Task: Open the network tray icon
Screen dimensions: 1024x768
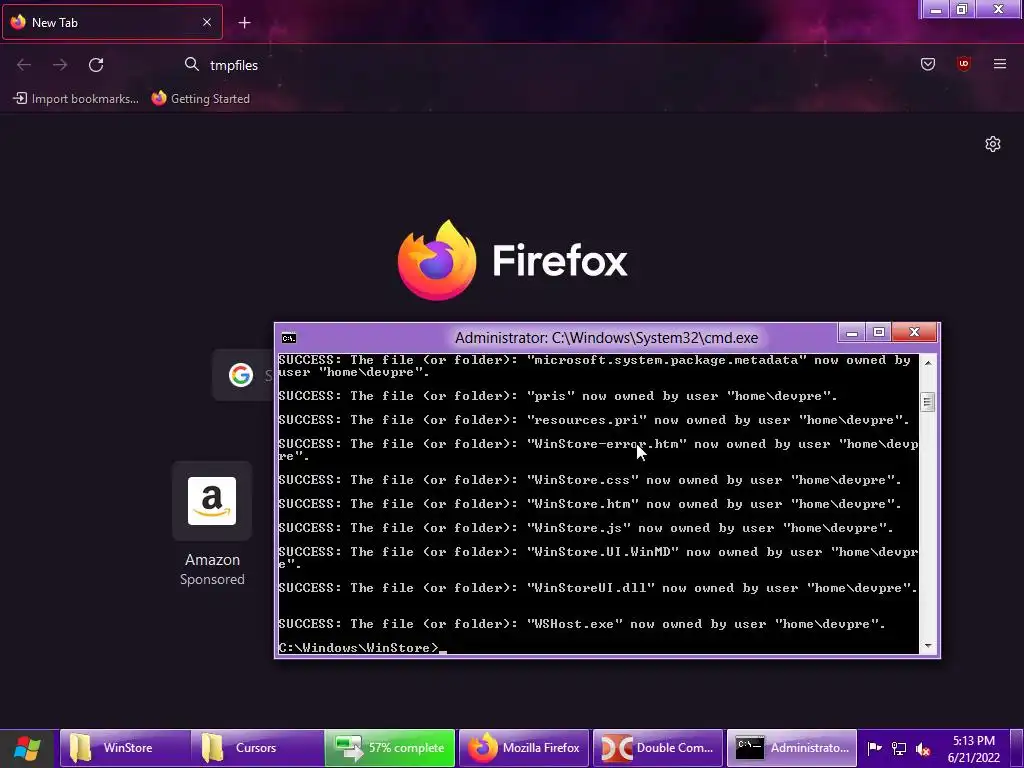Action: click(899, 748)
